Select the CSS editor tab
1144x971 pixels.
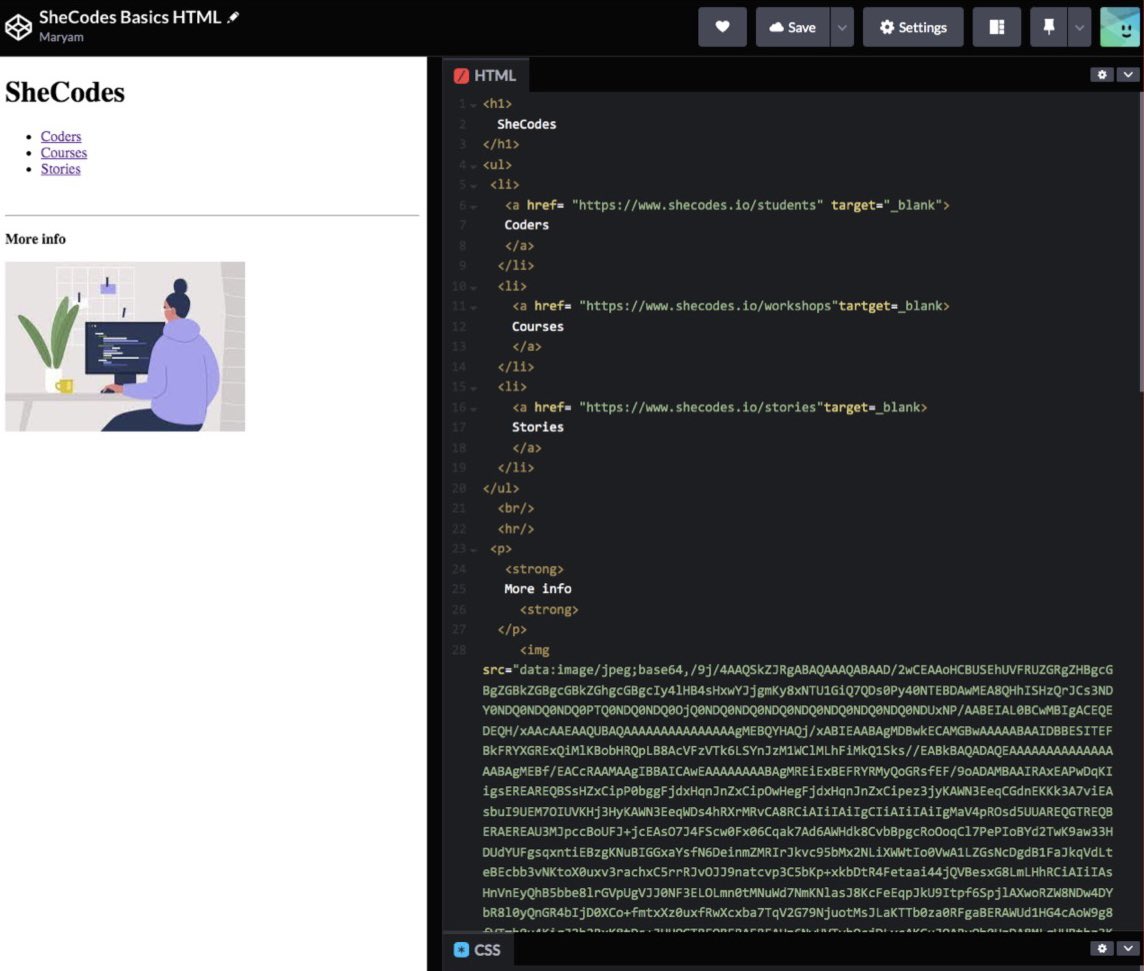[x=477, y=949]
